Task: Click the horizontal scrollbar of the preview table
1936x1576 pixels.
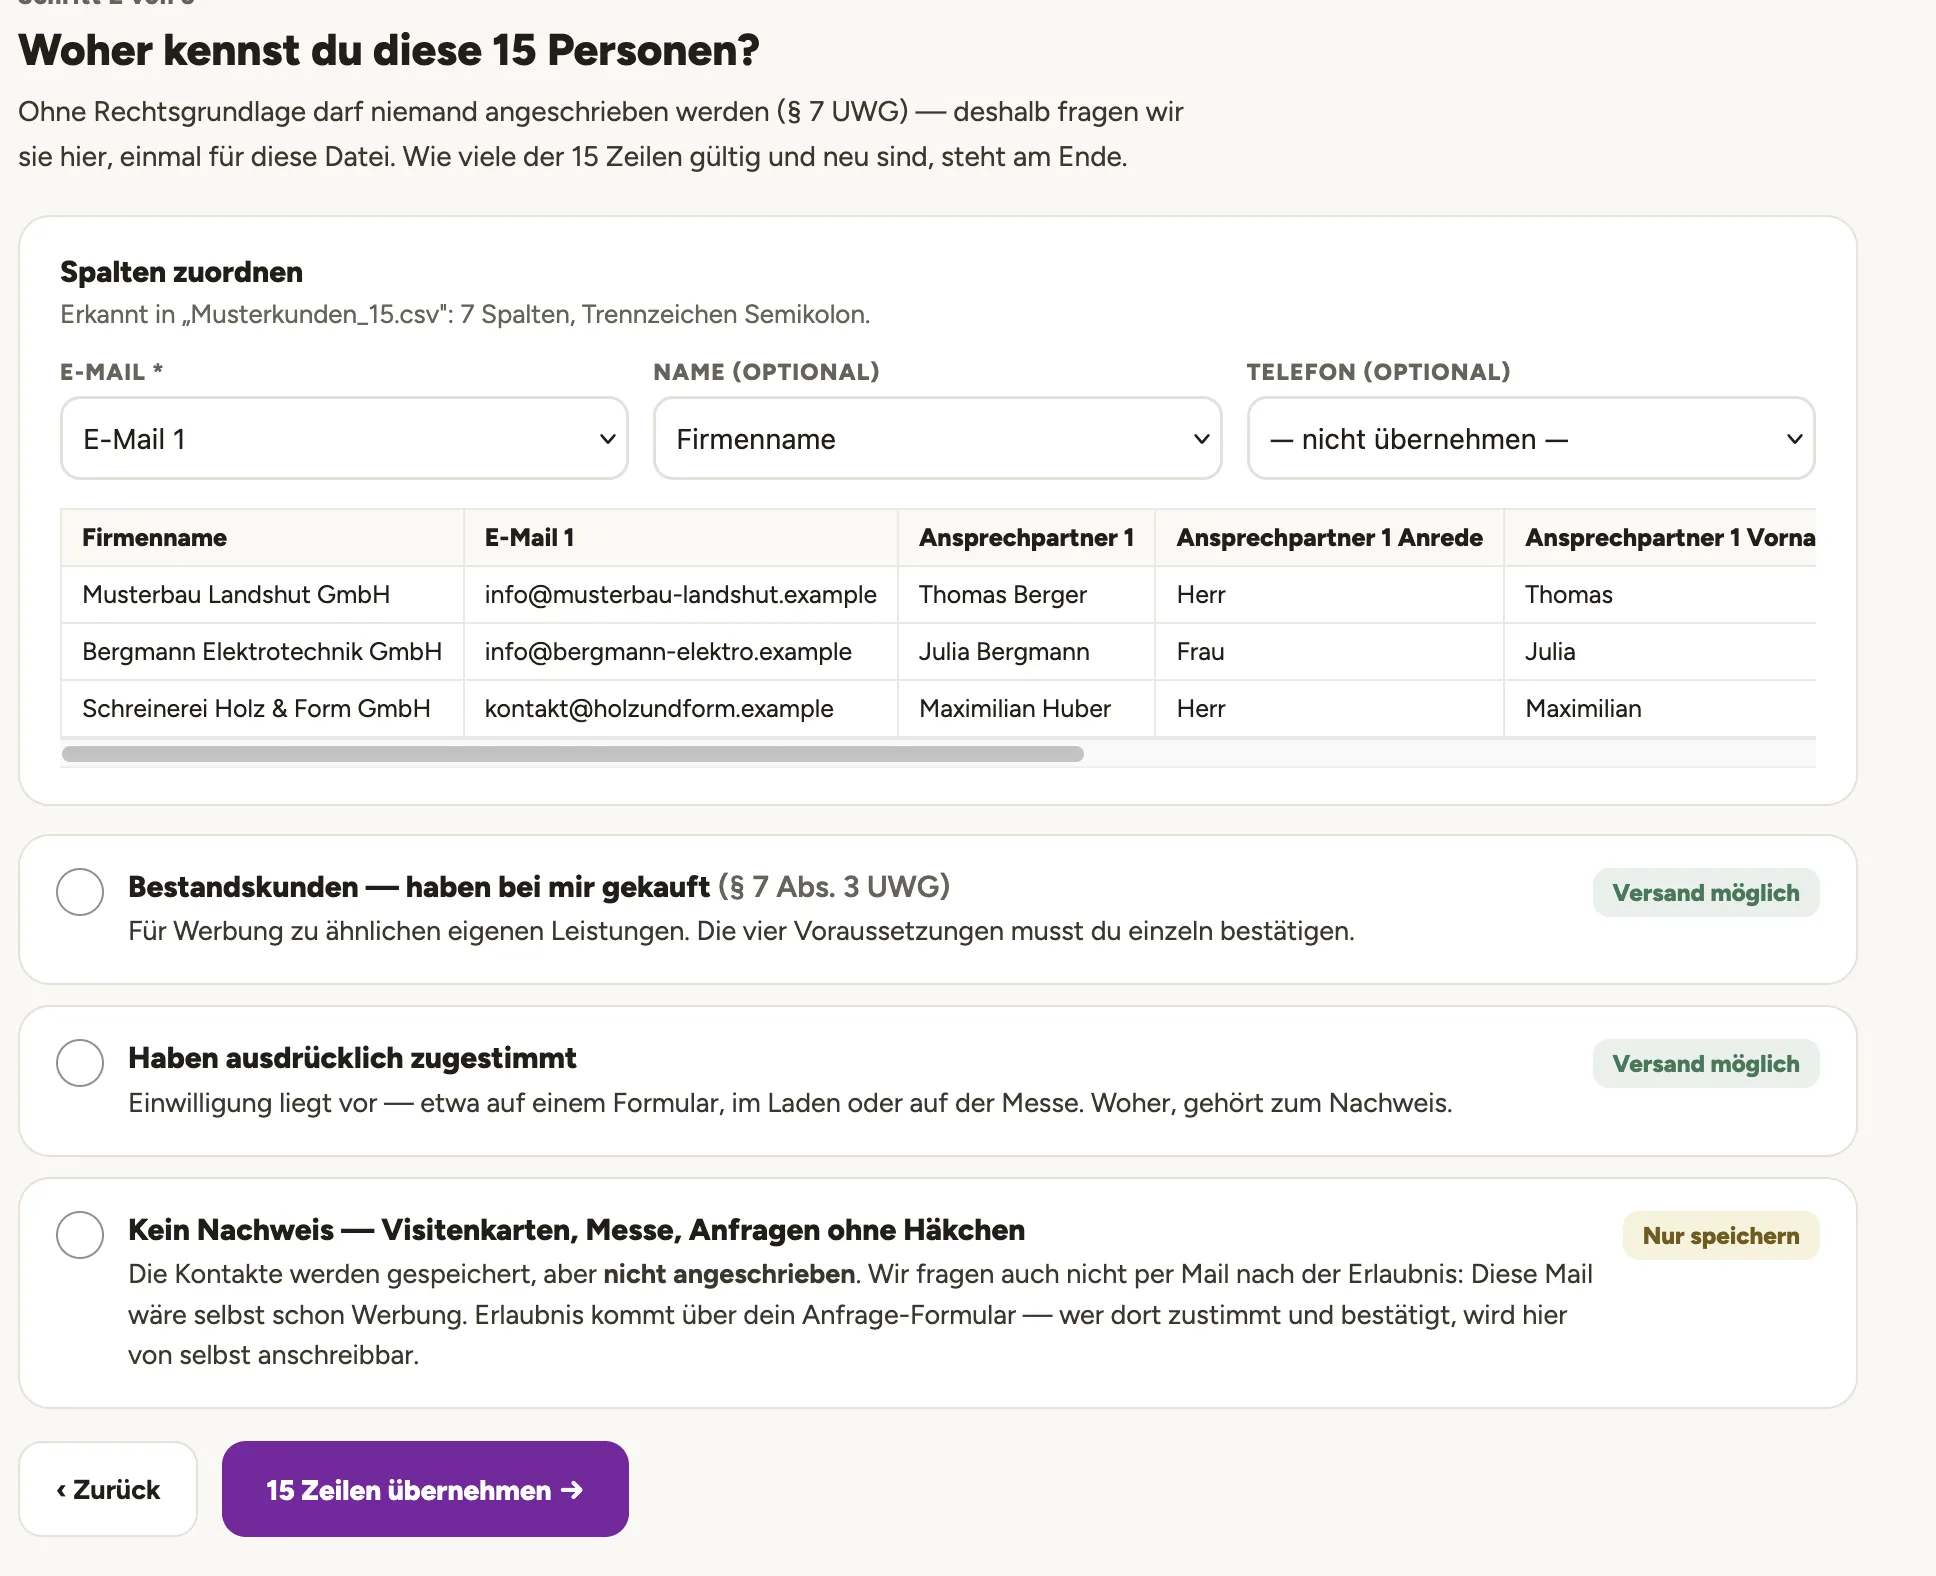Action: click(x=572, y=754)
